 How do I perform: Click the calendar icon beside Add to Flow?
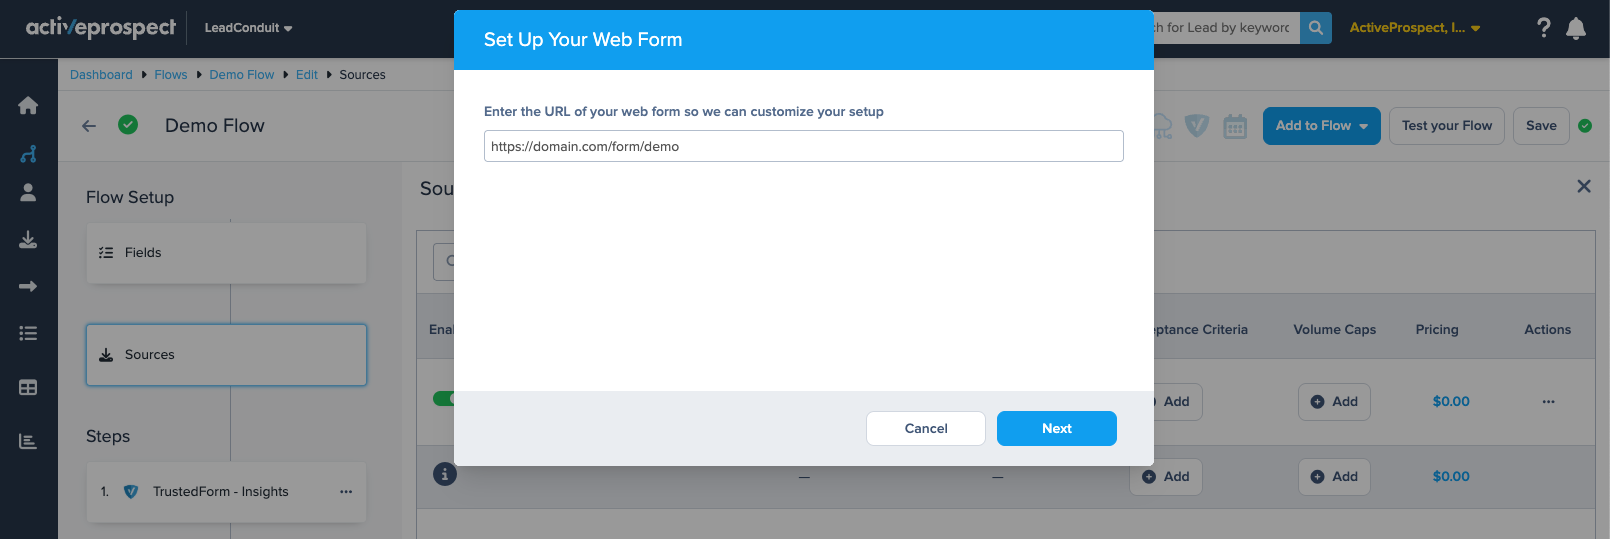(1235, 126)
